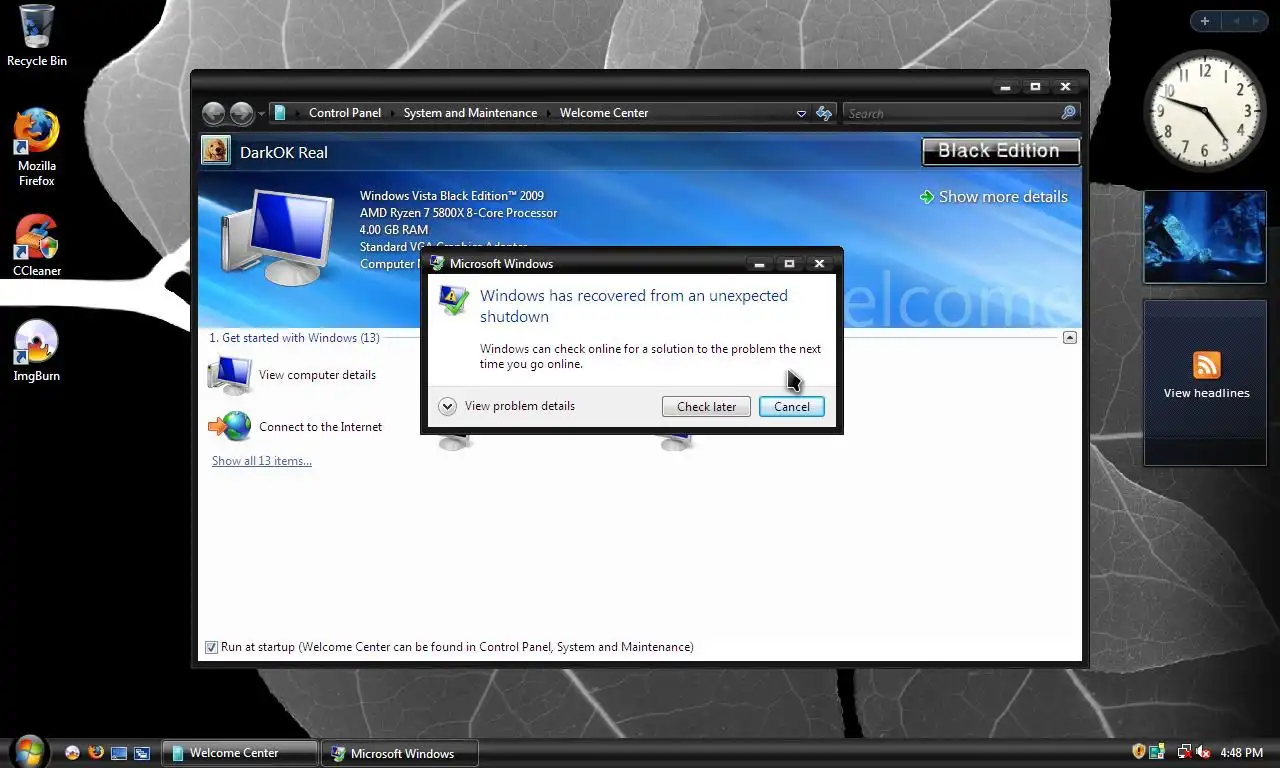The width and height of the screenshot is (1280, 768).
Task: Click the Microsoft Windows dialog title icon
Action: click(x=436, y=263)
